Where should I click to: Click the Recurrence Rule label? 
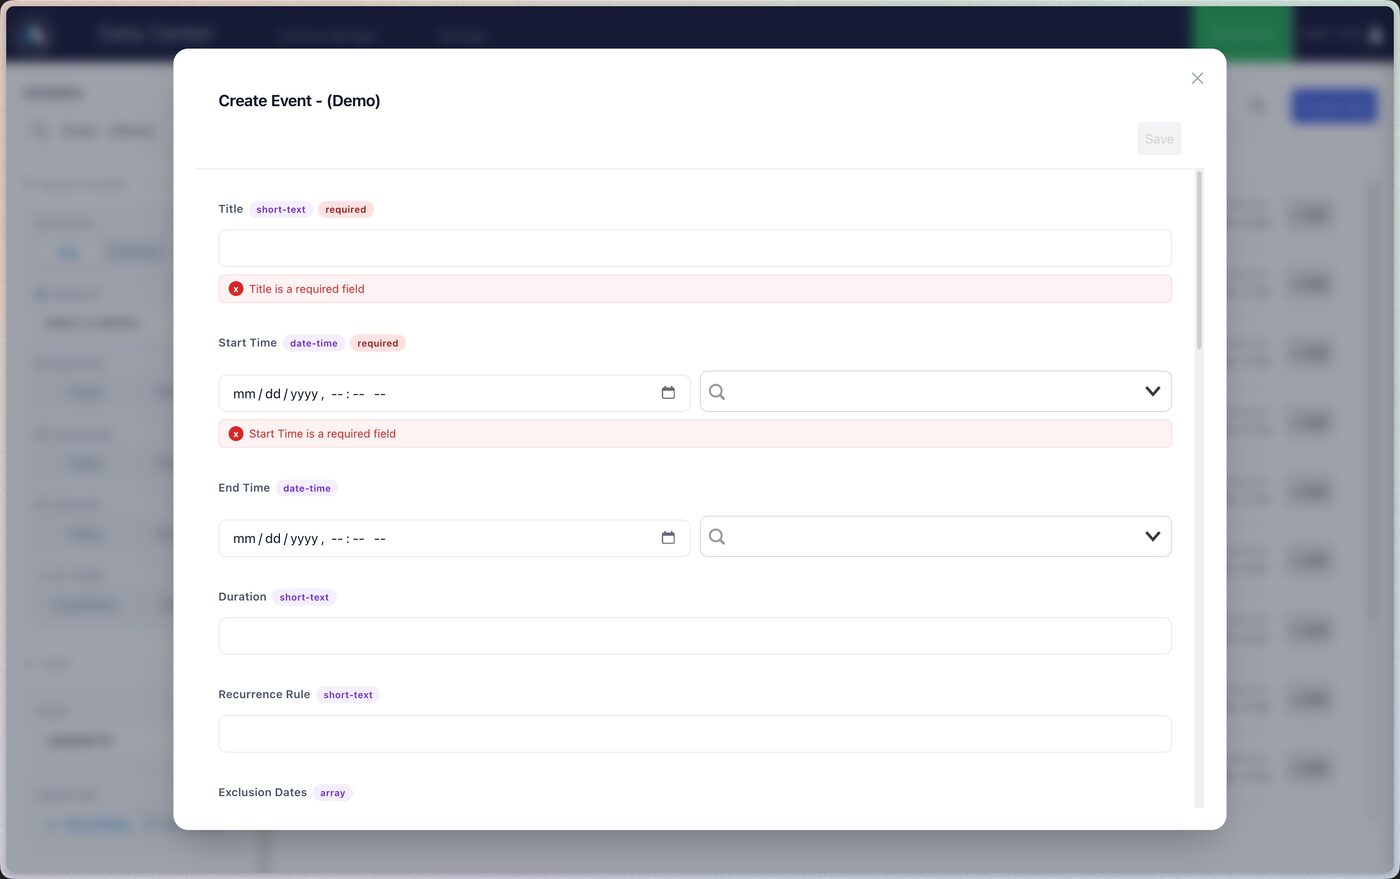[264, 694]
